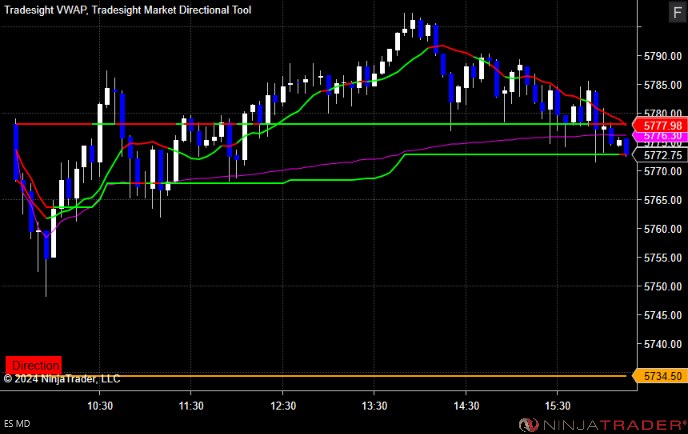Click the 14:30 time axis label
This screenshot has width=688, height=434.
pos(466,406)
